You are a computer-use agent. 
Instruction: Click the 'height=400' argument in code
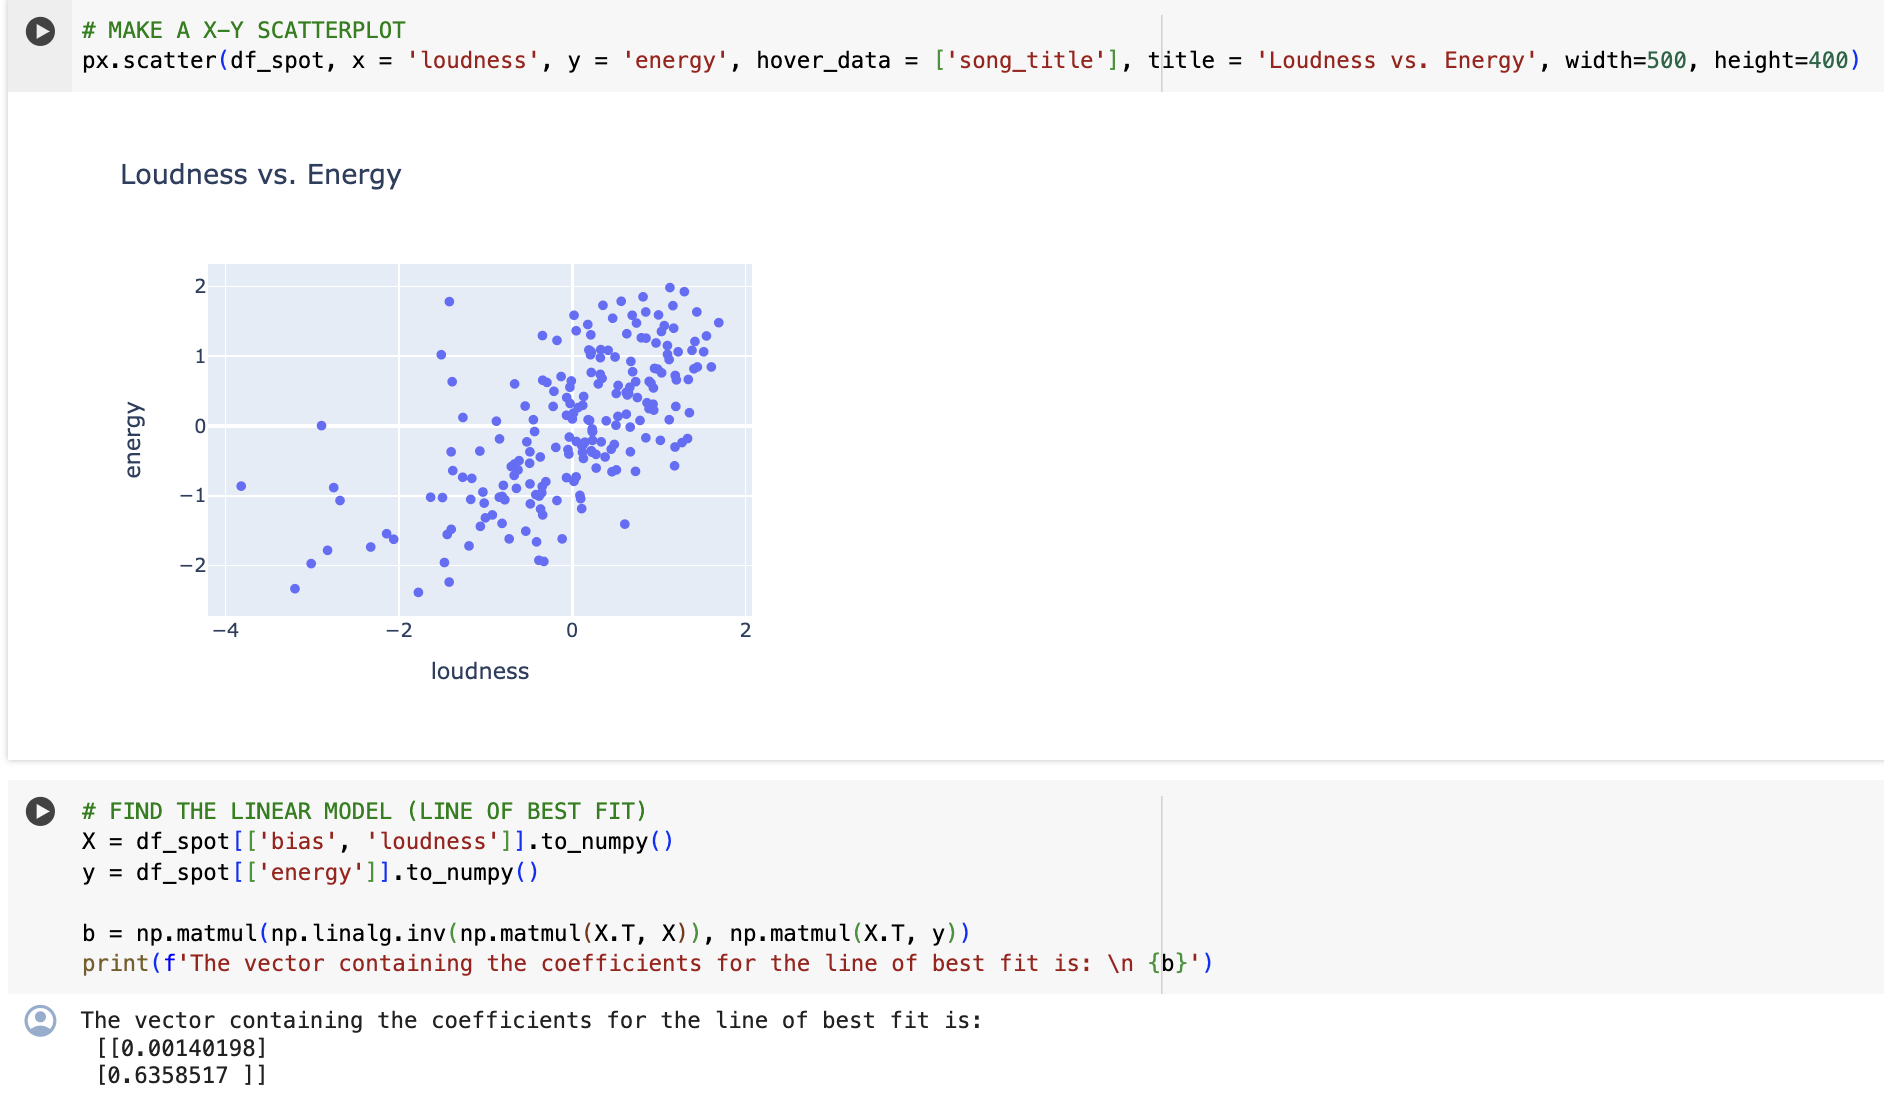click(x=1781, y=61)
